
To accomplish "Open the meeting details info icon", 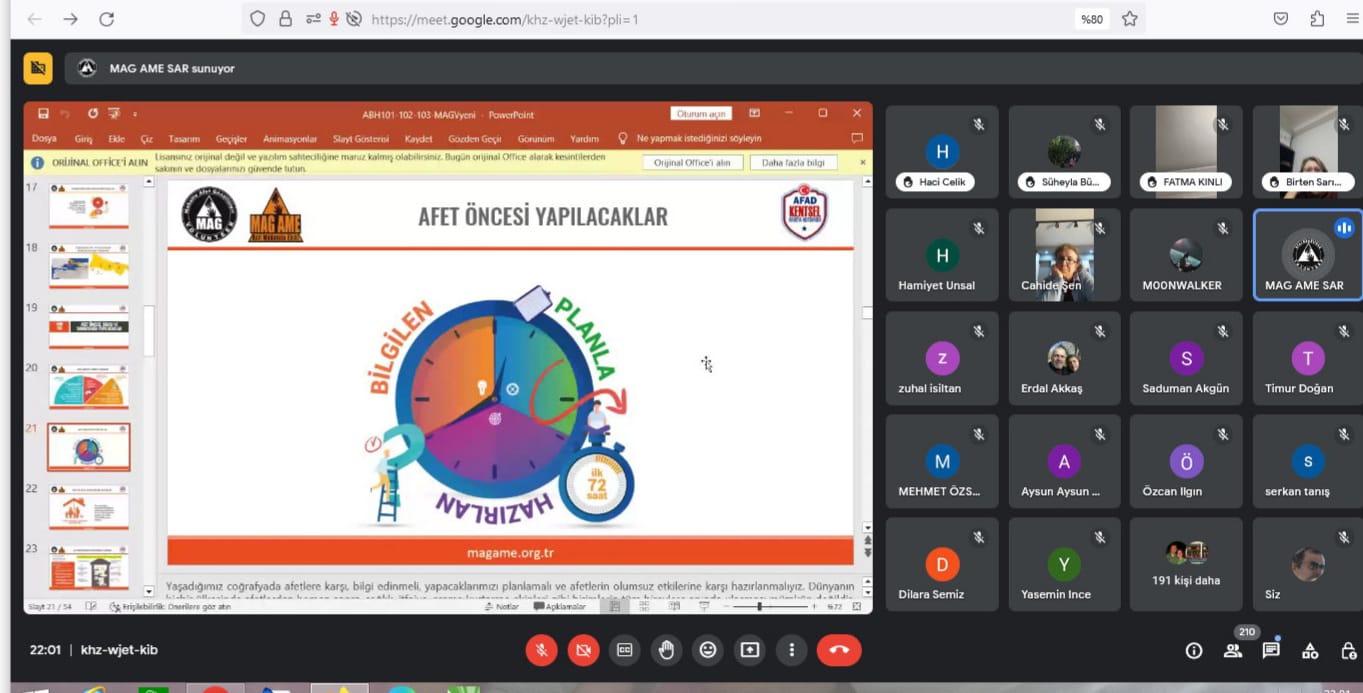I will (1194, 651).
